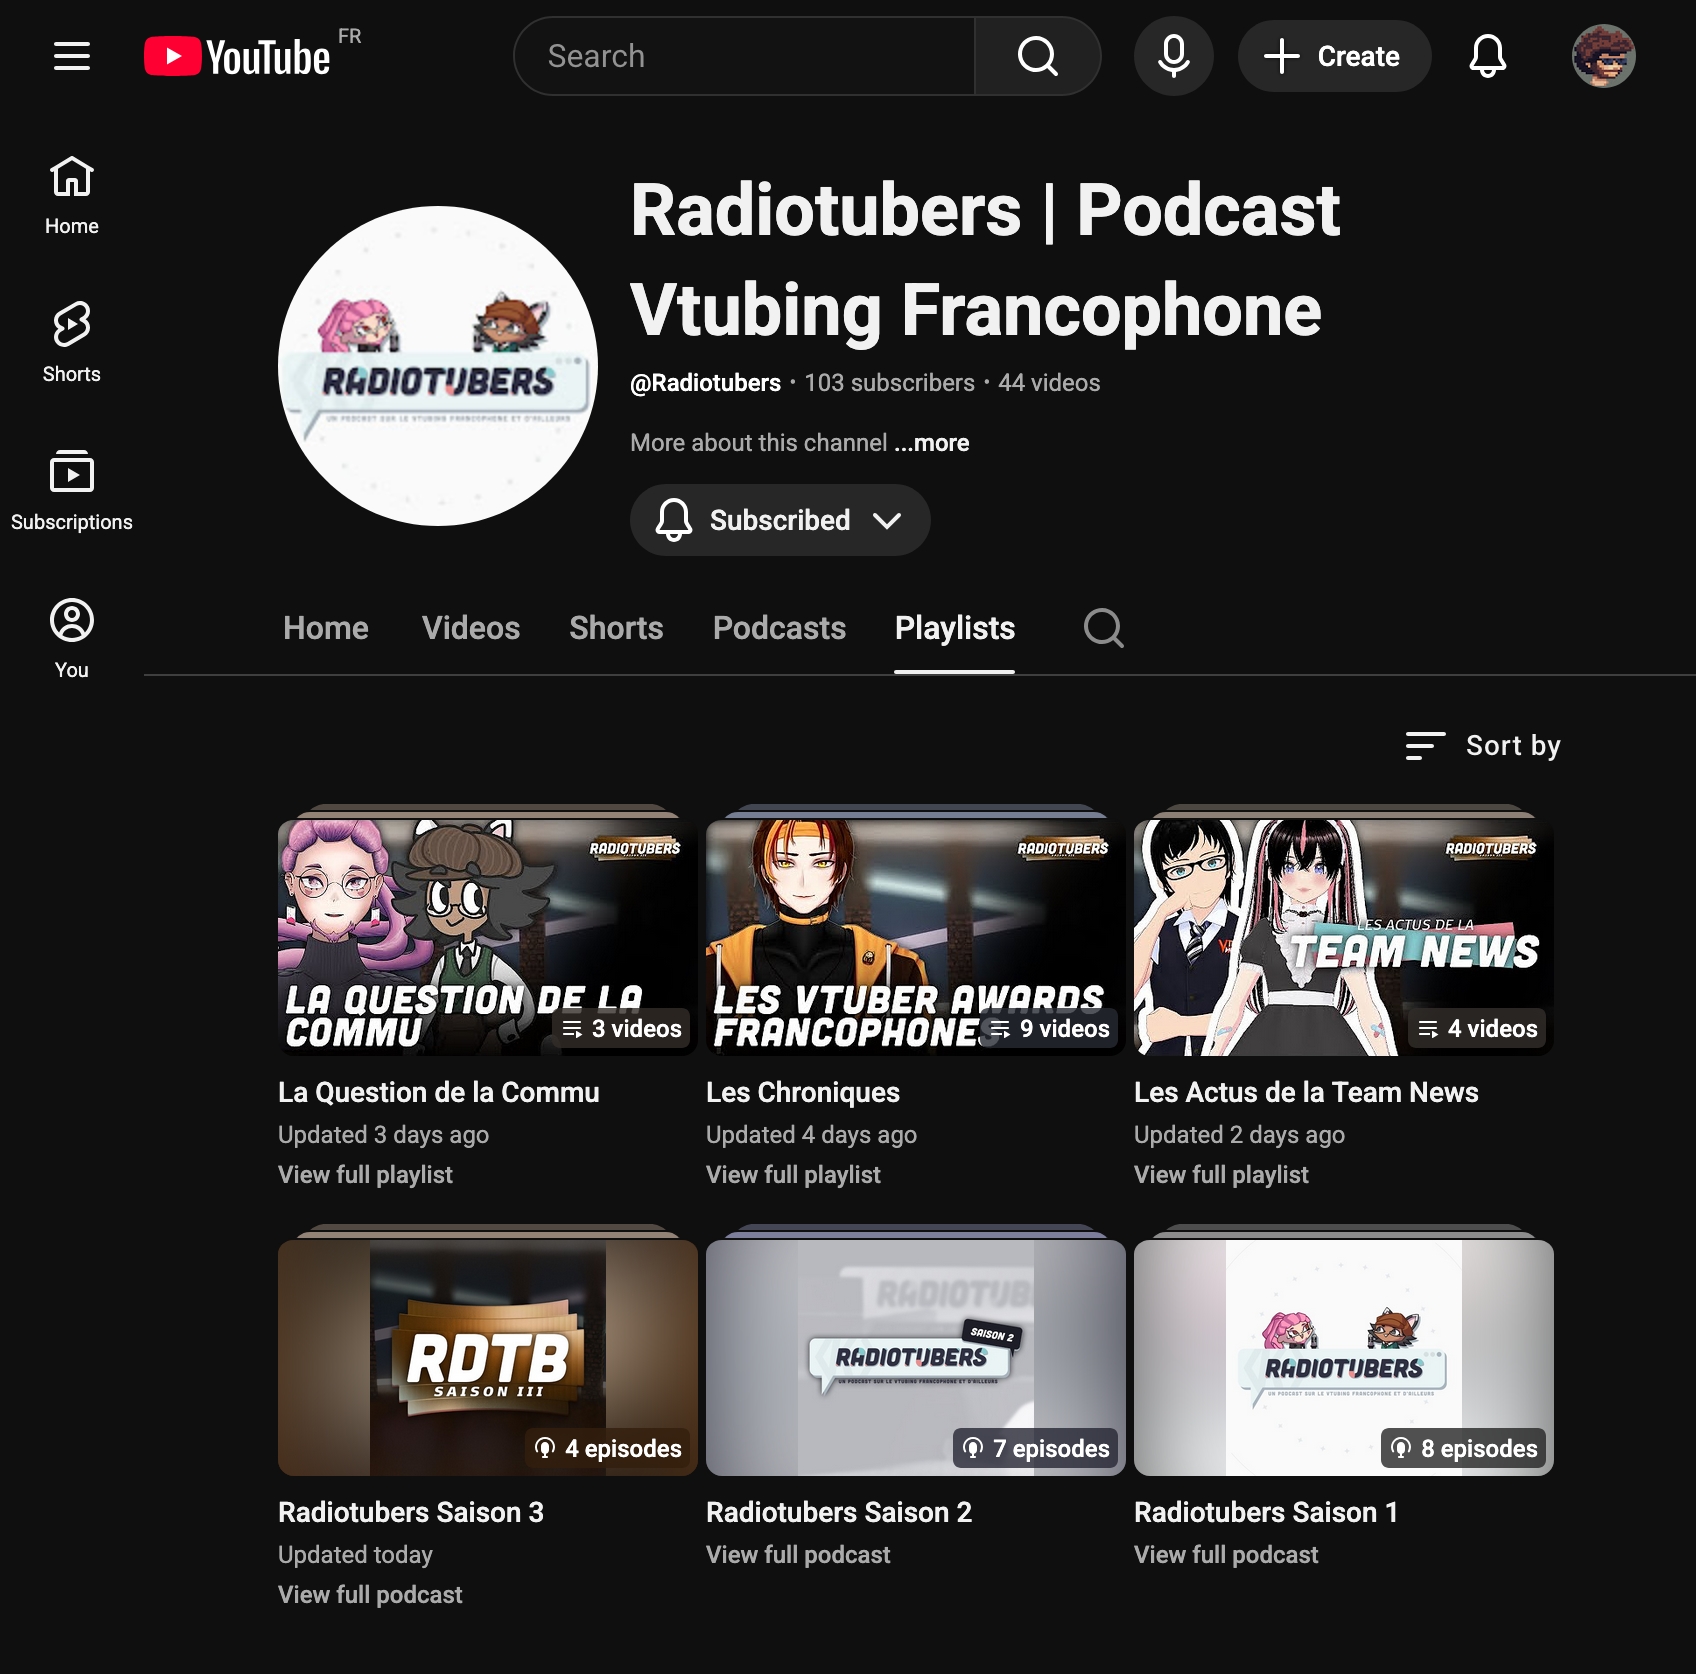Screen dimensions: 1696x1674
Task: Open the You section in the sidebar
Action: [x=72, y=638]
